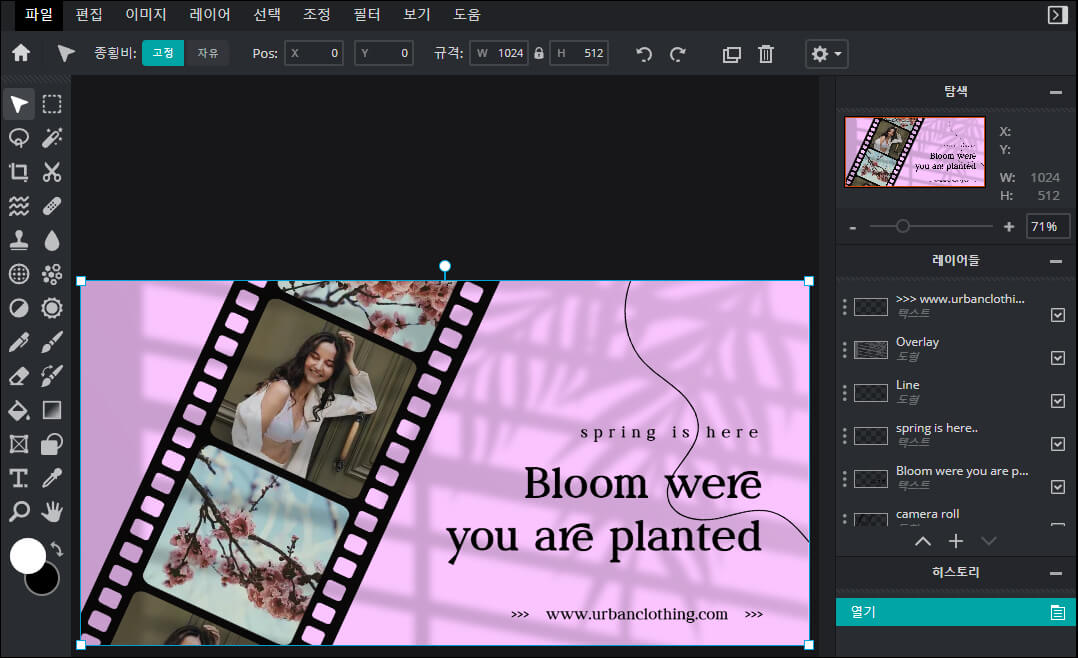Open the 필터 menu
Image resolution: width=1078 pixels, height=658 pixels.
pyautogui.click(x=367, y=14)
